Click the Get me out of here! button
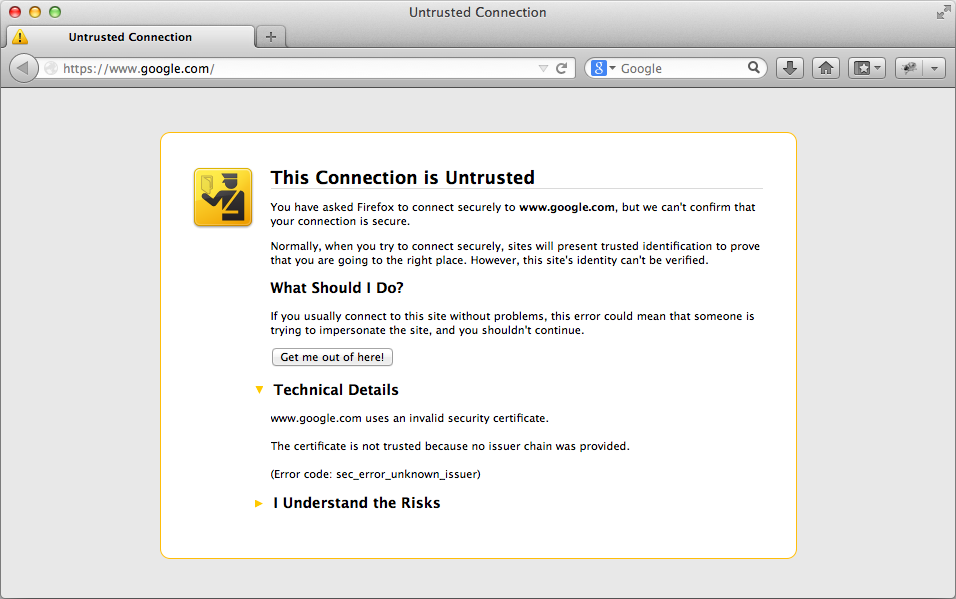Screen dimensions: 956x599 [x=332, y=357]
